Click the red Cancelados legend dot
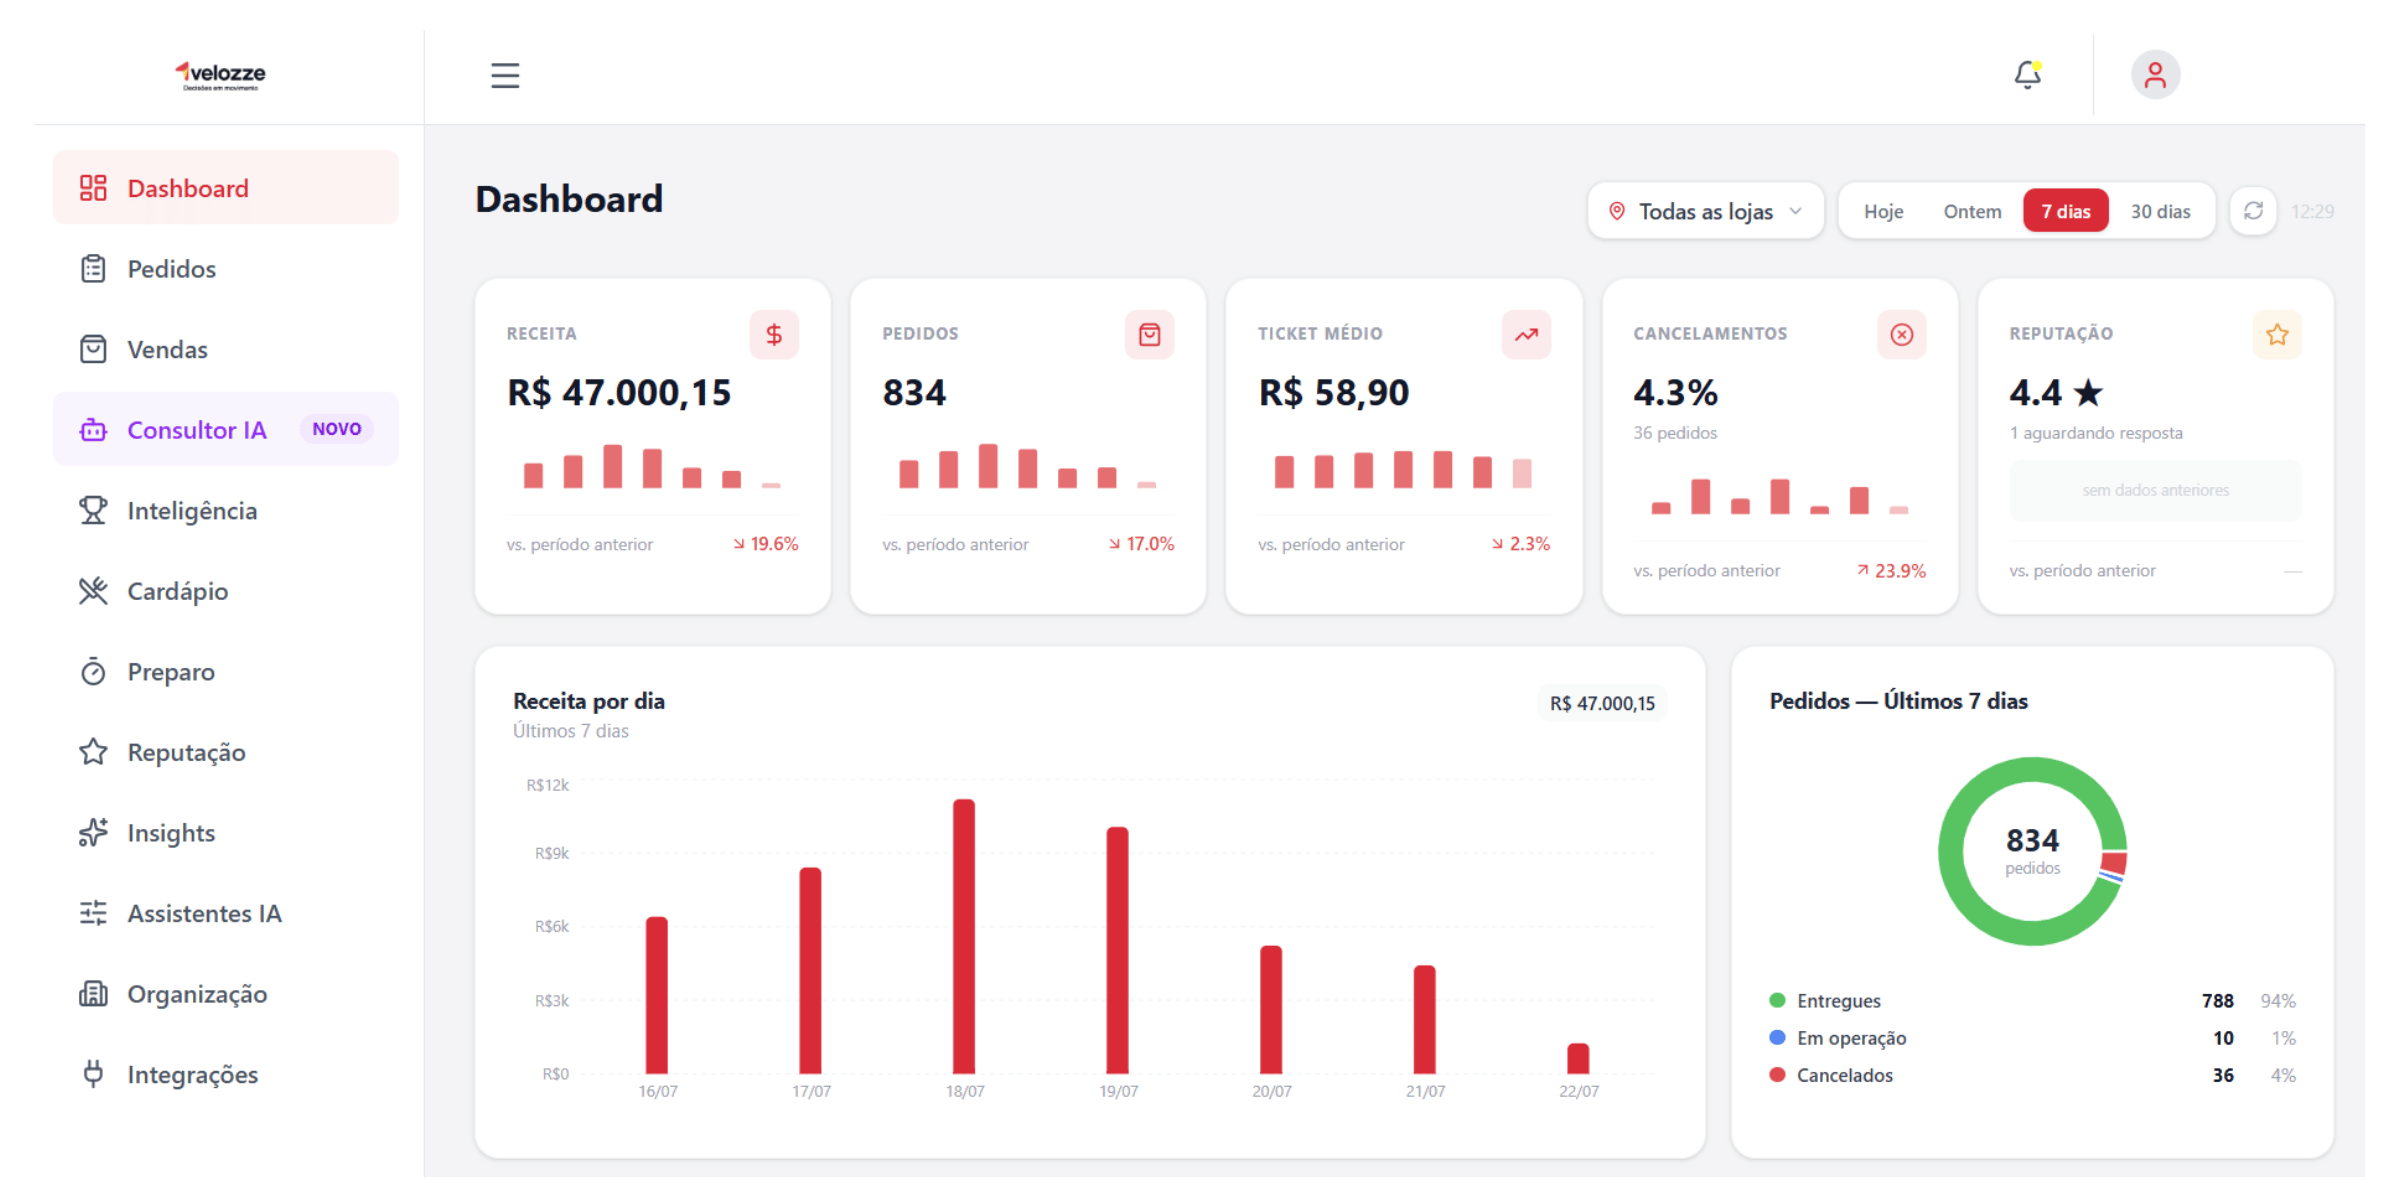Screen dimensions: 2400x1200 (1777, 1075)
